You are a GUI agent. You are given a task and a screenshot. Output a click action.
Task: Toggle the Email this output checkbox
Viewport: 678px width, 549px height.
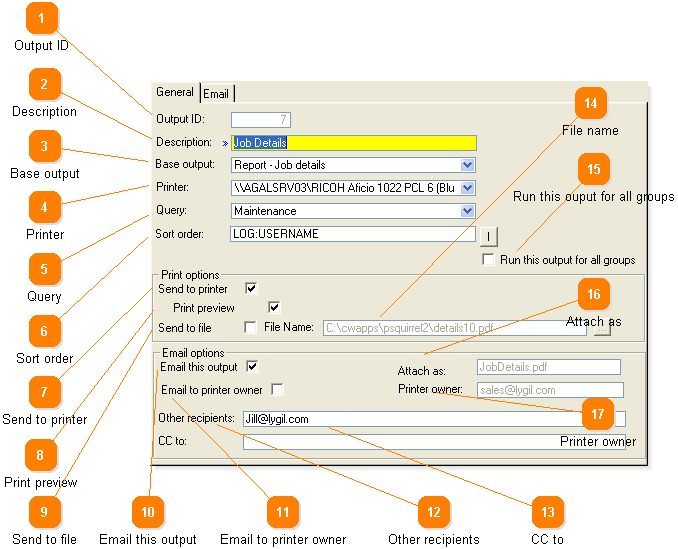(x=253, y=367)
